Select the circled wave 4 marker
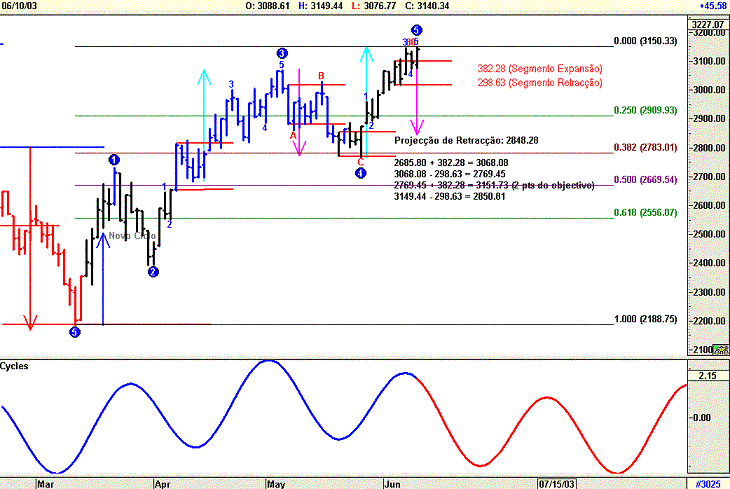The height and width of the screenshot is (489, 730). (x=361, y=173)
